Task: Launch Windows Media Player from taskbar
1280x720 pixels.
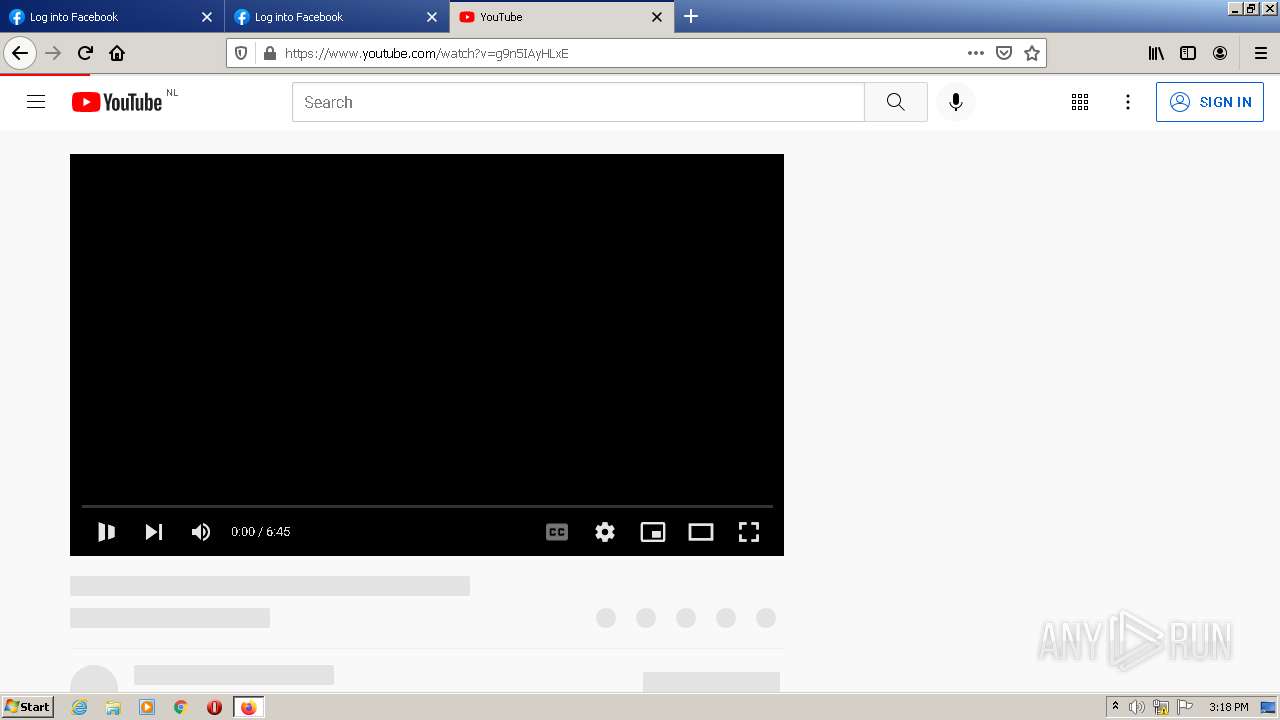Action: [147, 707]
